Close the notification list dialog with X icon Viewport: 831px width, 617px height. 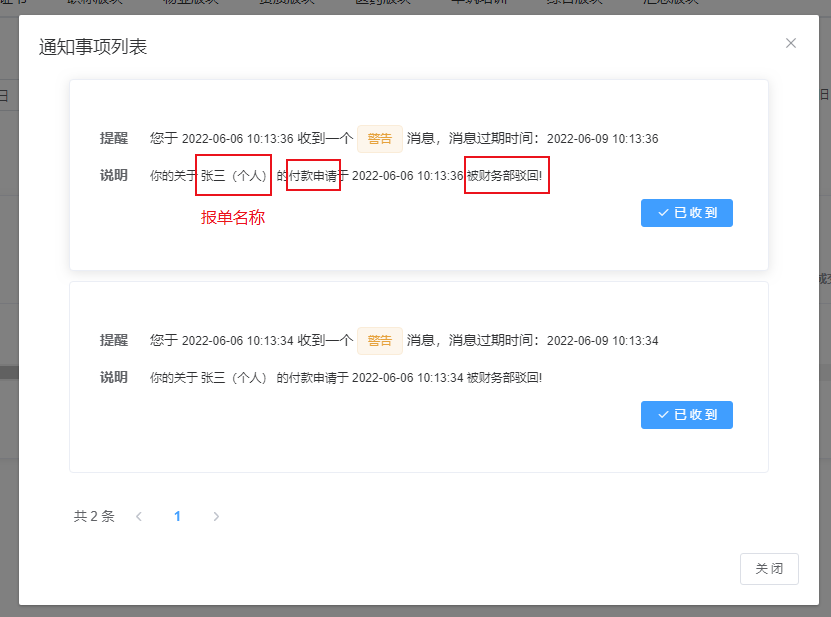(791, 43)
